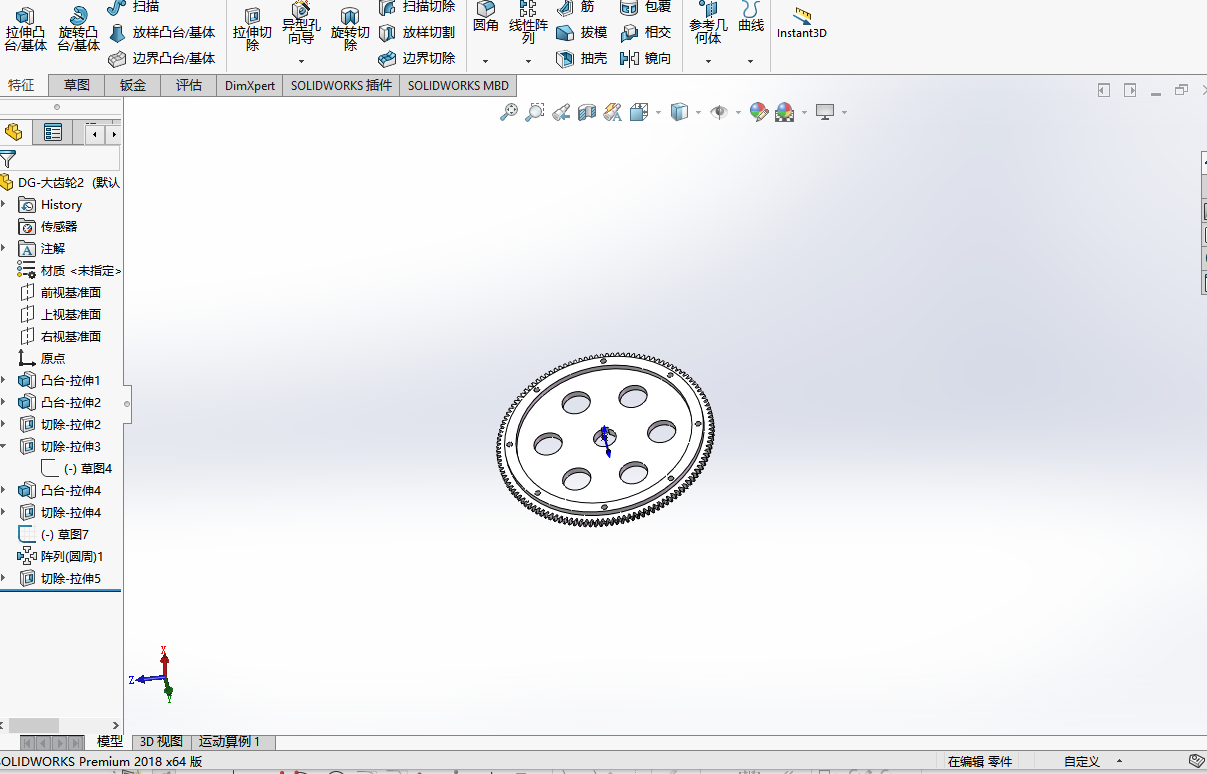Choose the 放样凸台/基体 loft boss tool

[162, 32]
